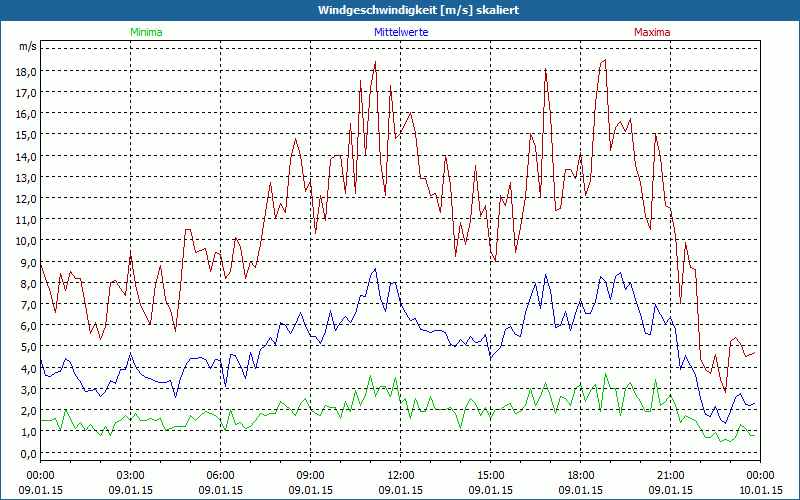Click the "09.01.15" date under 21:00

[x=670, y=490]
